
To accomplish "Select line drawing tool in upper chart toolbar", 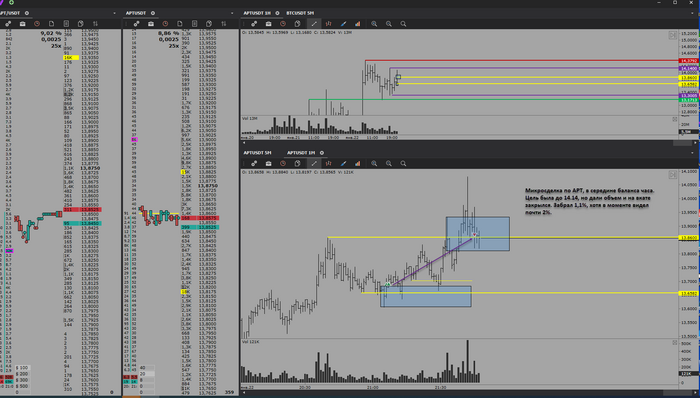I will coord(314,24).
